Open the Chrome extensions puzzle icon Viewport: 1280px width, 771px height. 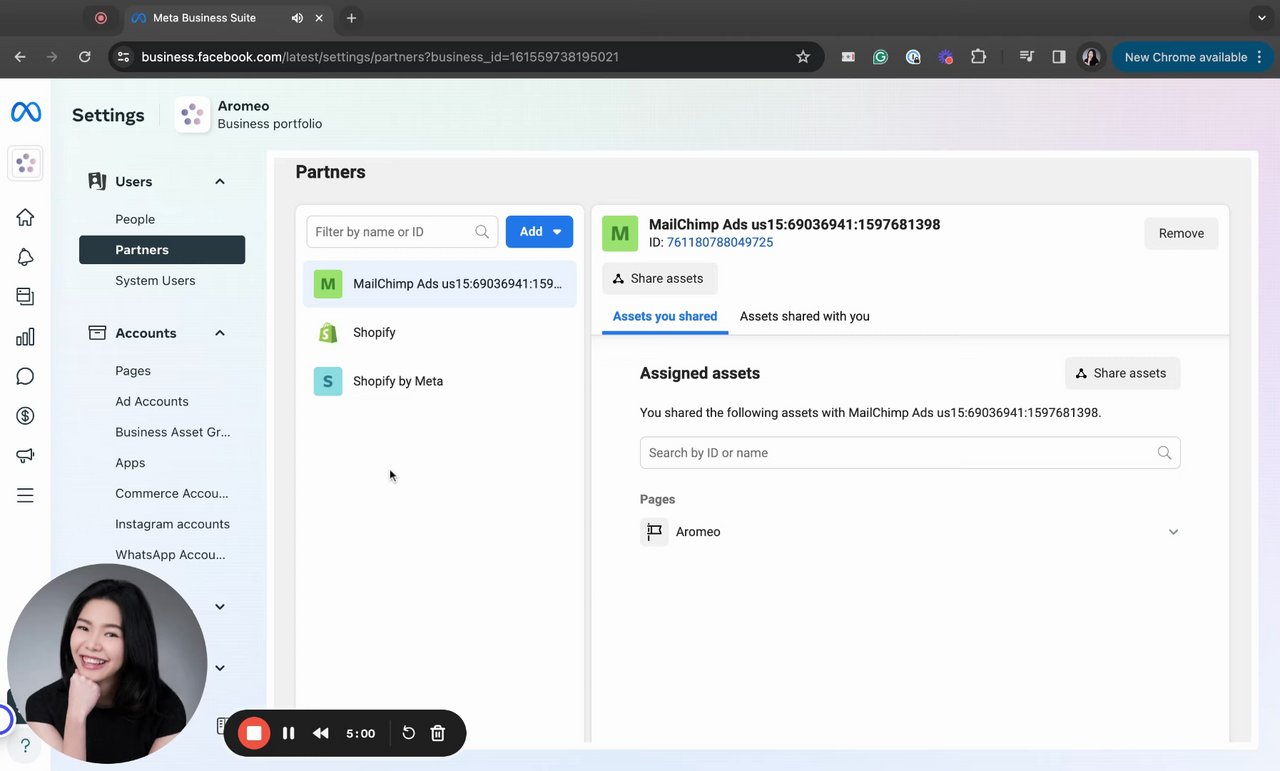(978, 57)
